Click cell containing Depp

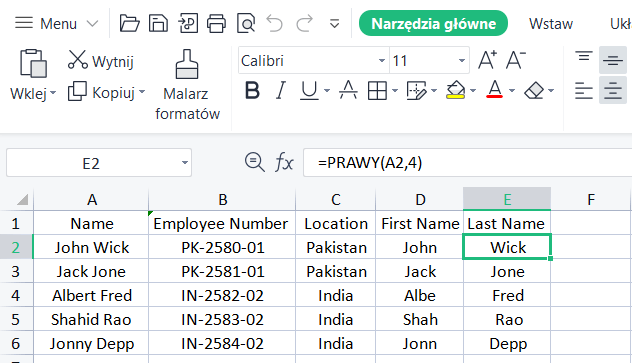click(507, 343)
